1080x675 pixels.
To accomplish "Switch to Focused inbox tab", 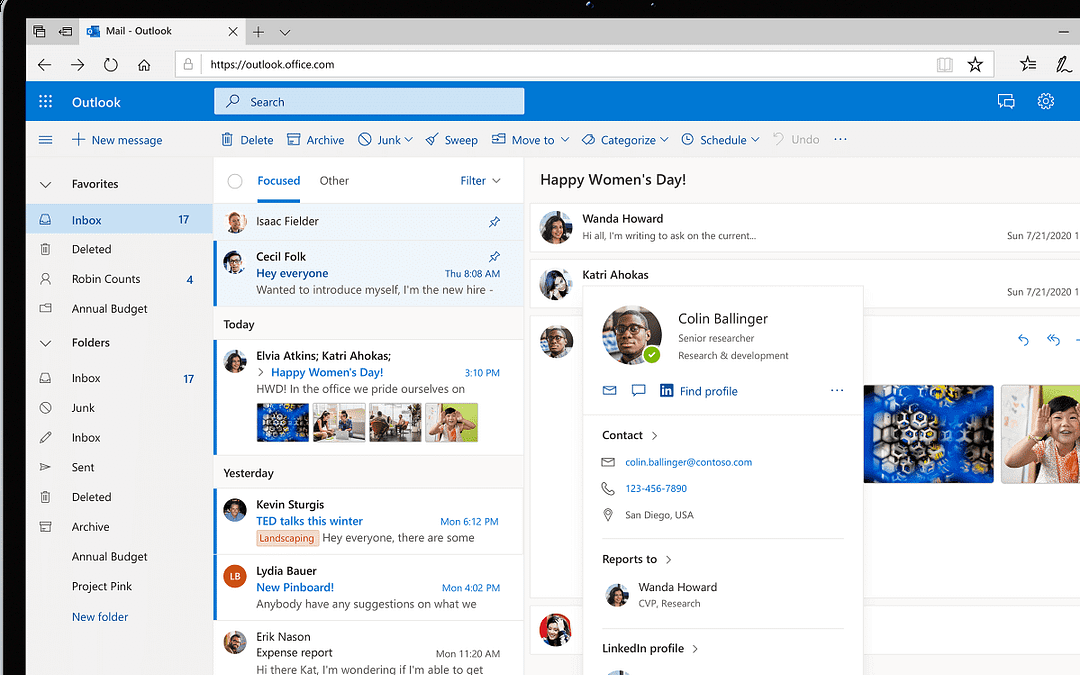I will (278, 180).
